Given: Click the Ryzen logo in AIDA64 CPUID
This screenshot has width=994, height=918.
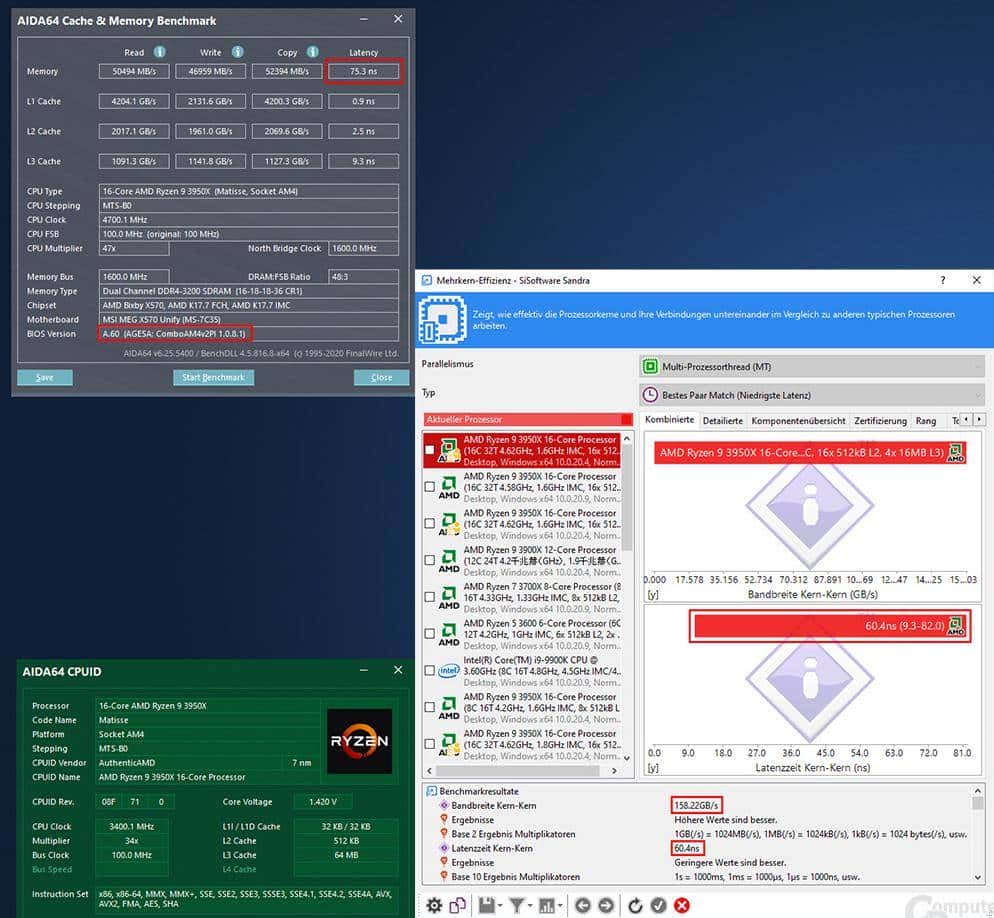Looking at the screenshot, I should (x=359, y=740).
